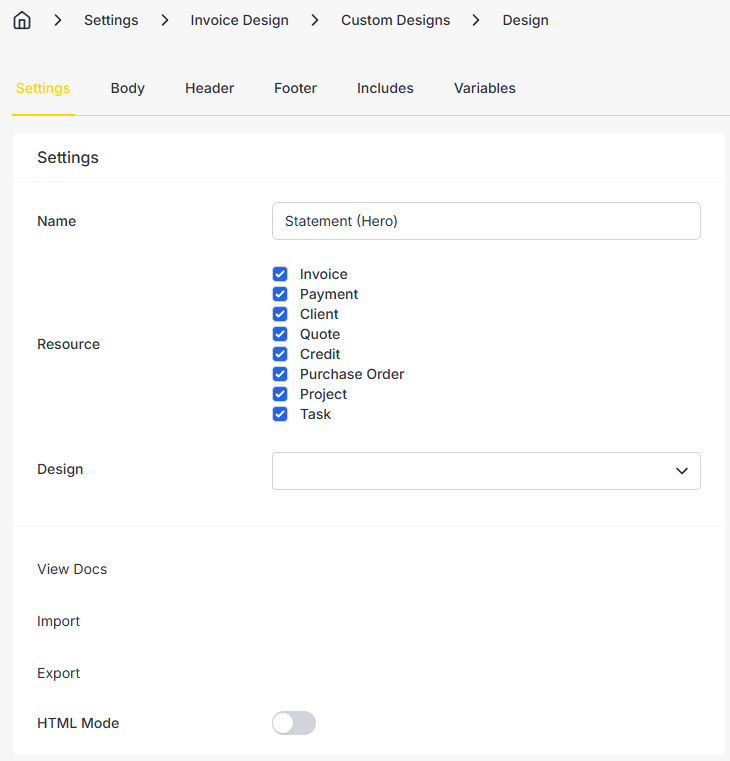
Task: Select the Includes tab
Action: (x=385, y=88)
